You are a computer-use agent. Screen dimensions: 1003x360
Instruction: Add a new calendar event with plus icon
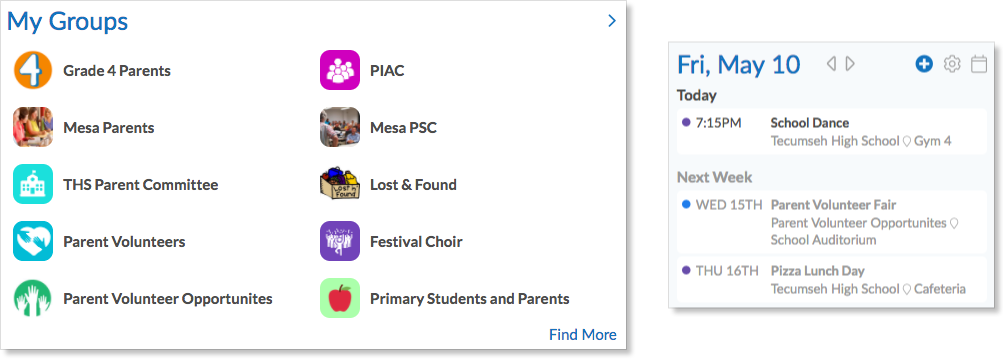pos(924,64)
